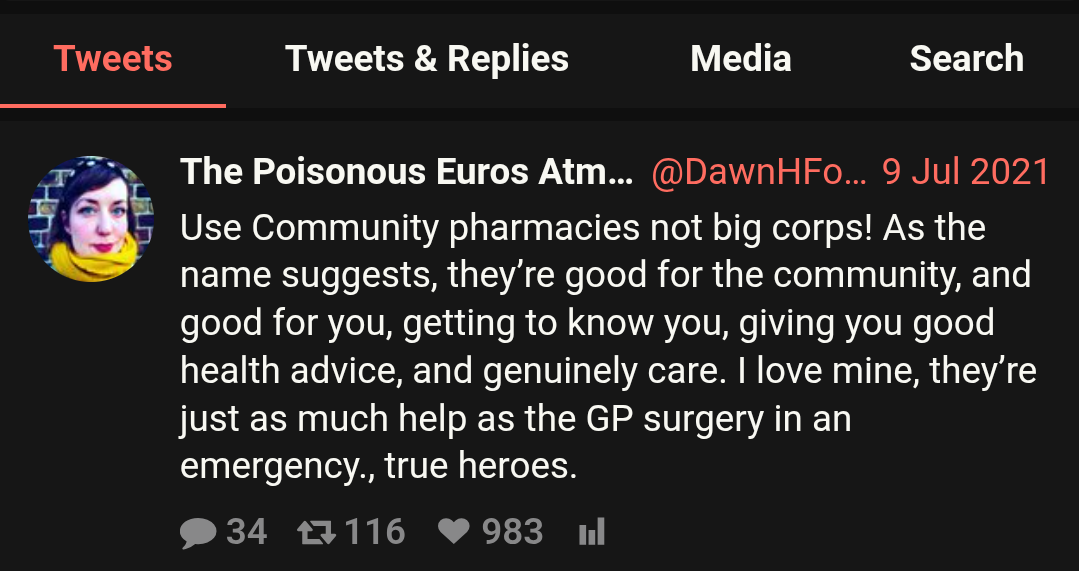
Task: Open the tweet stats bar-chart icon
Action: click(592, 532)
